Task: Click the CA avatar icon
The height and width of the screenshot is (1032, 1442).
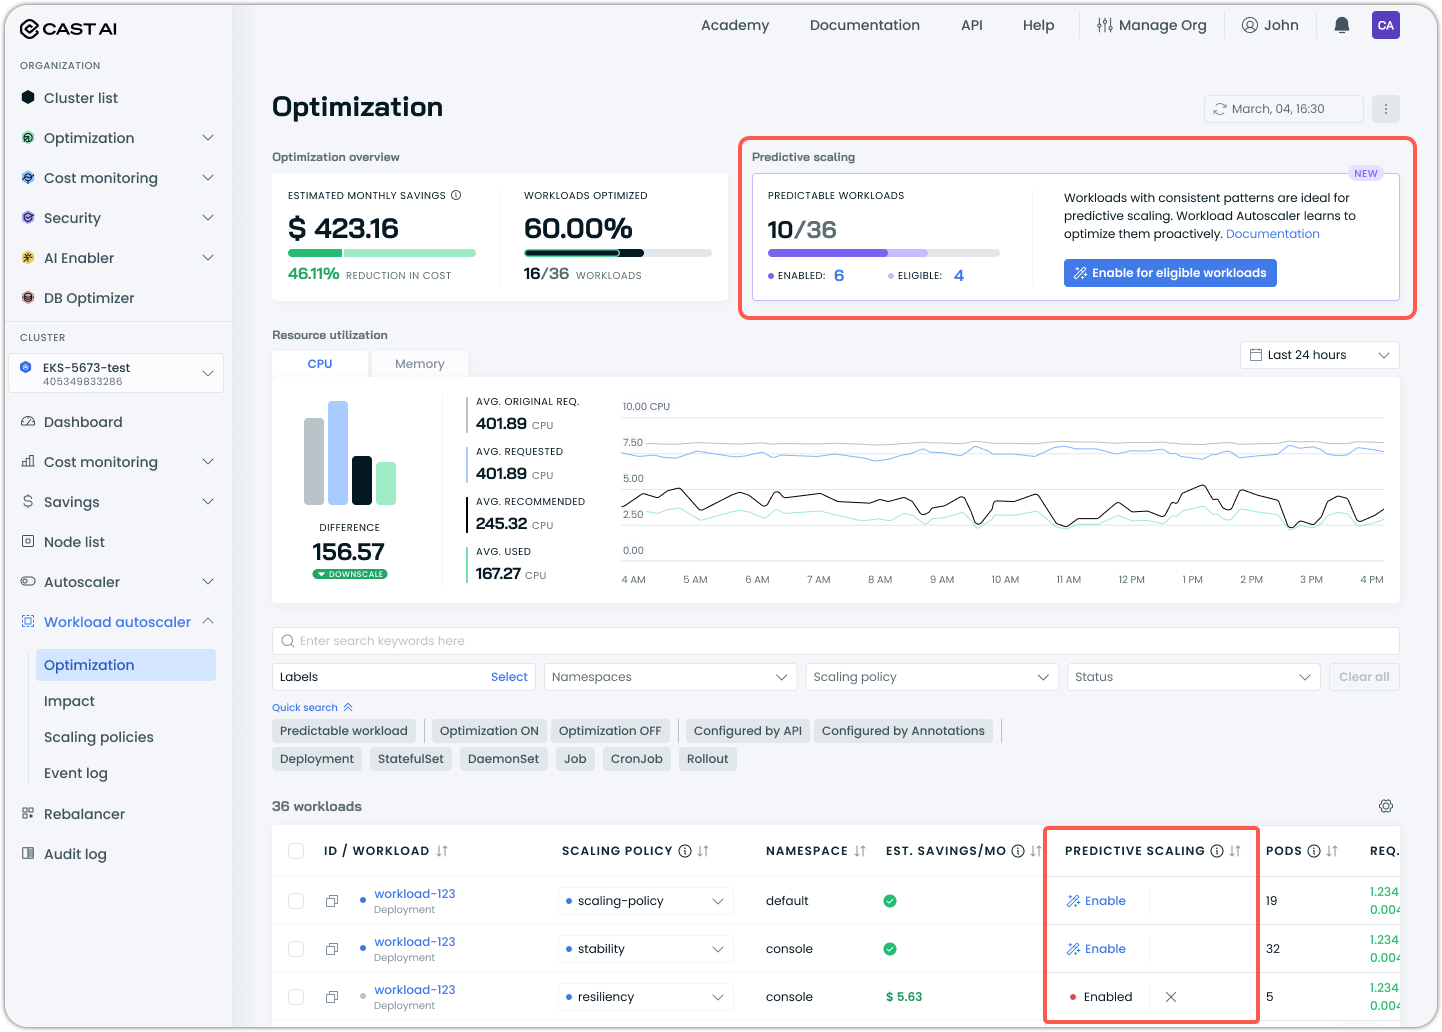Action: tap(1385, 25)
